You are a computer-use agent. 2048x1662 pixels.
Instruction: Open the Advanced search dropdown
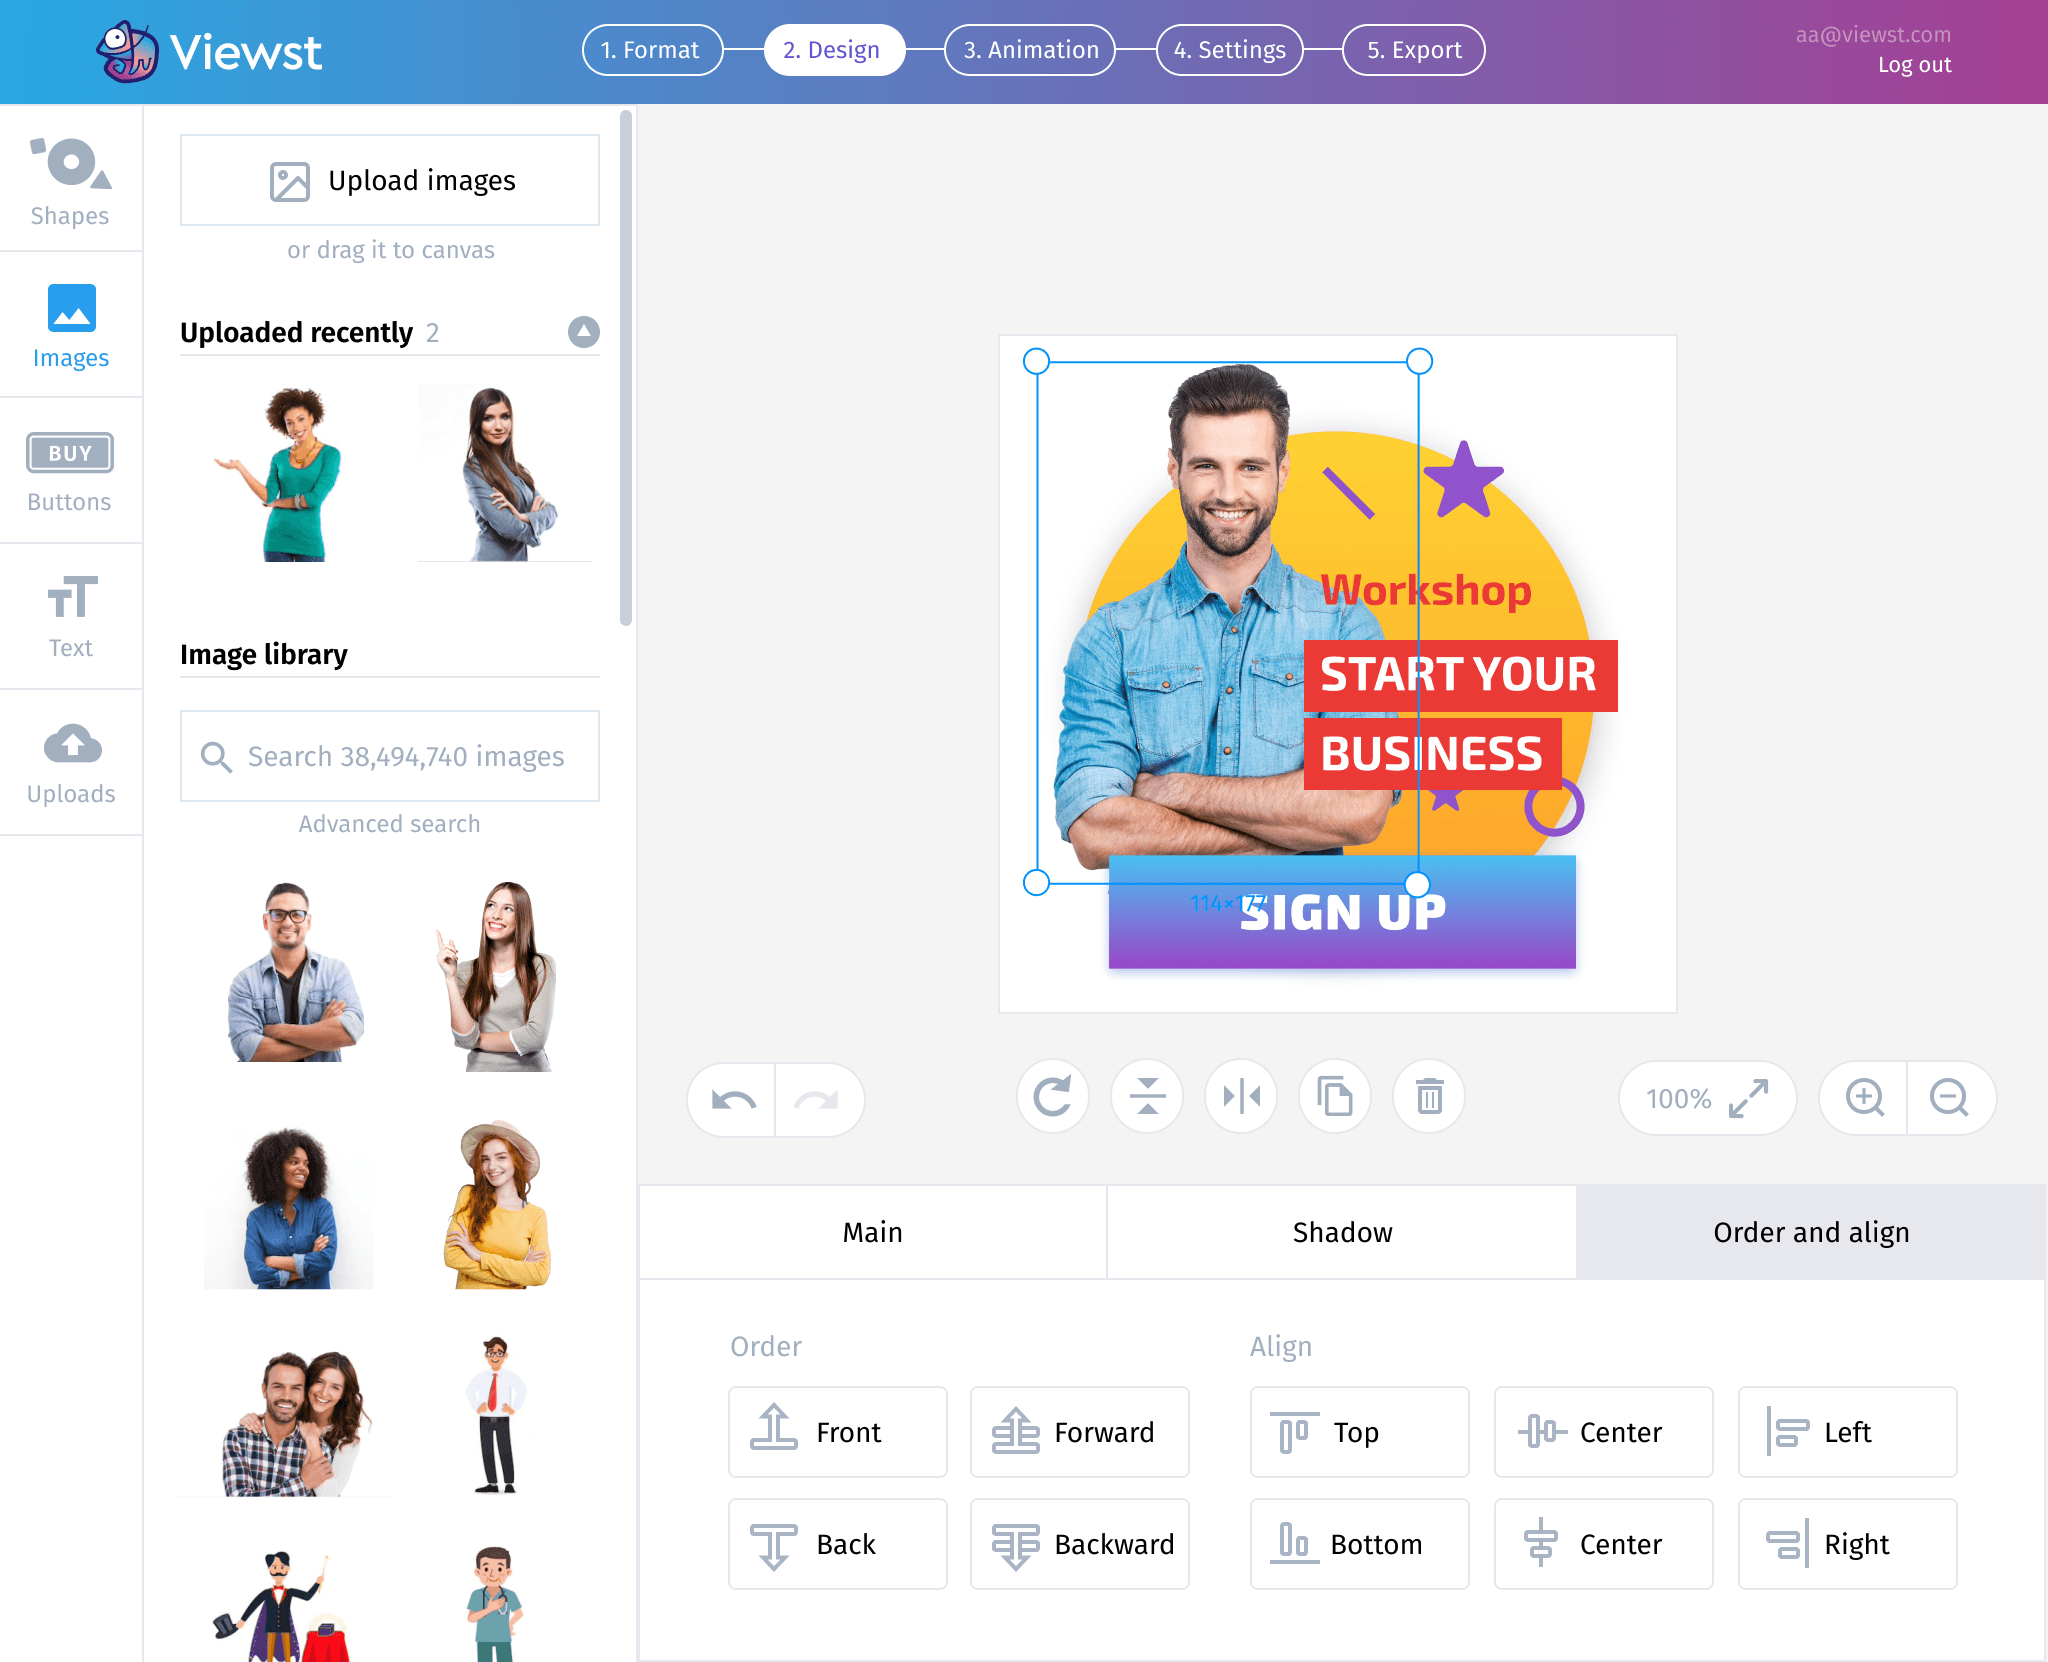[390, 824]
